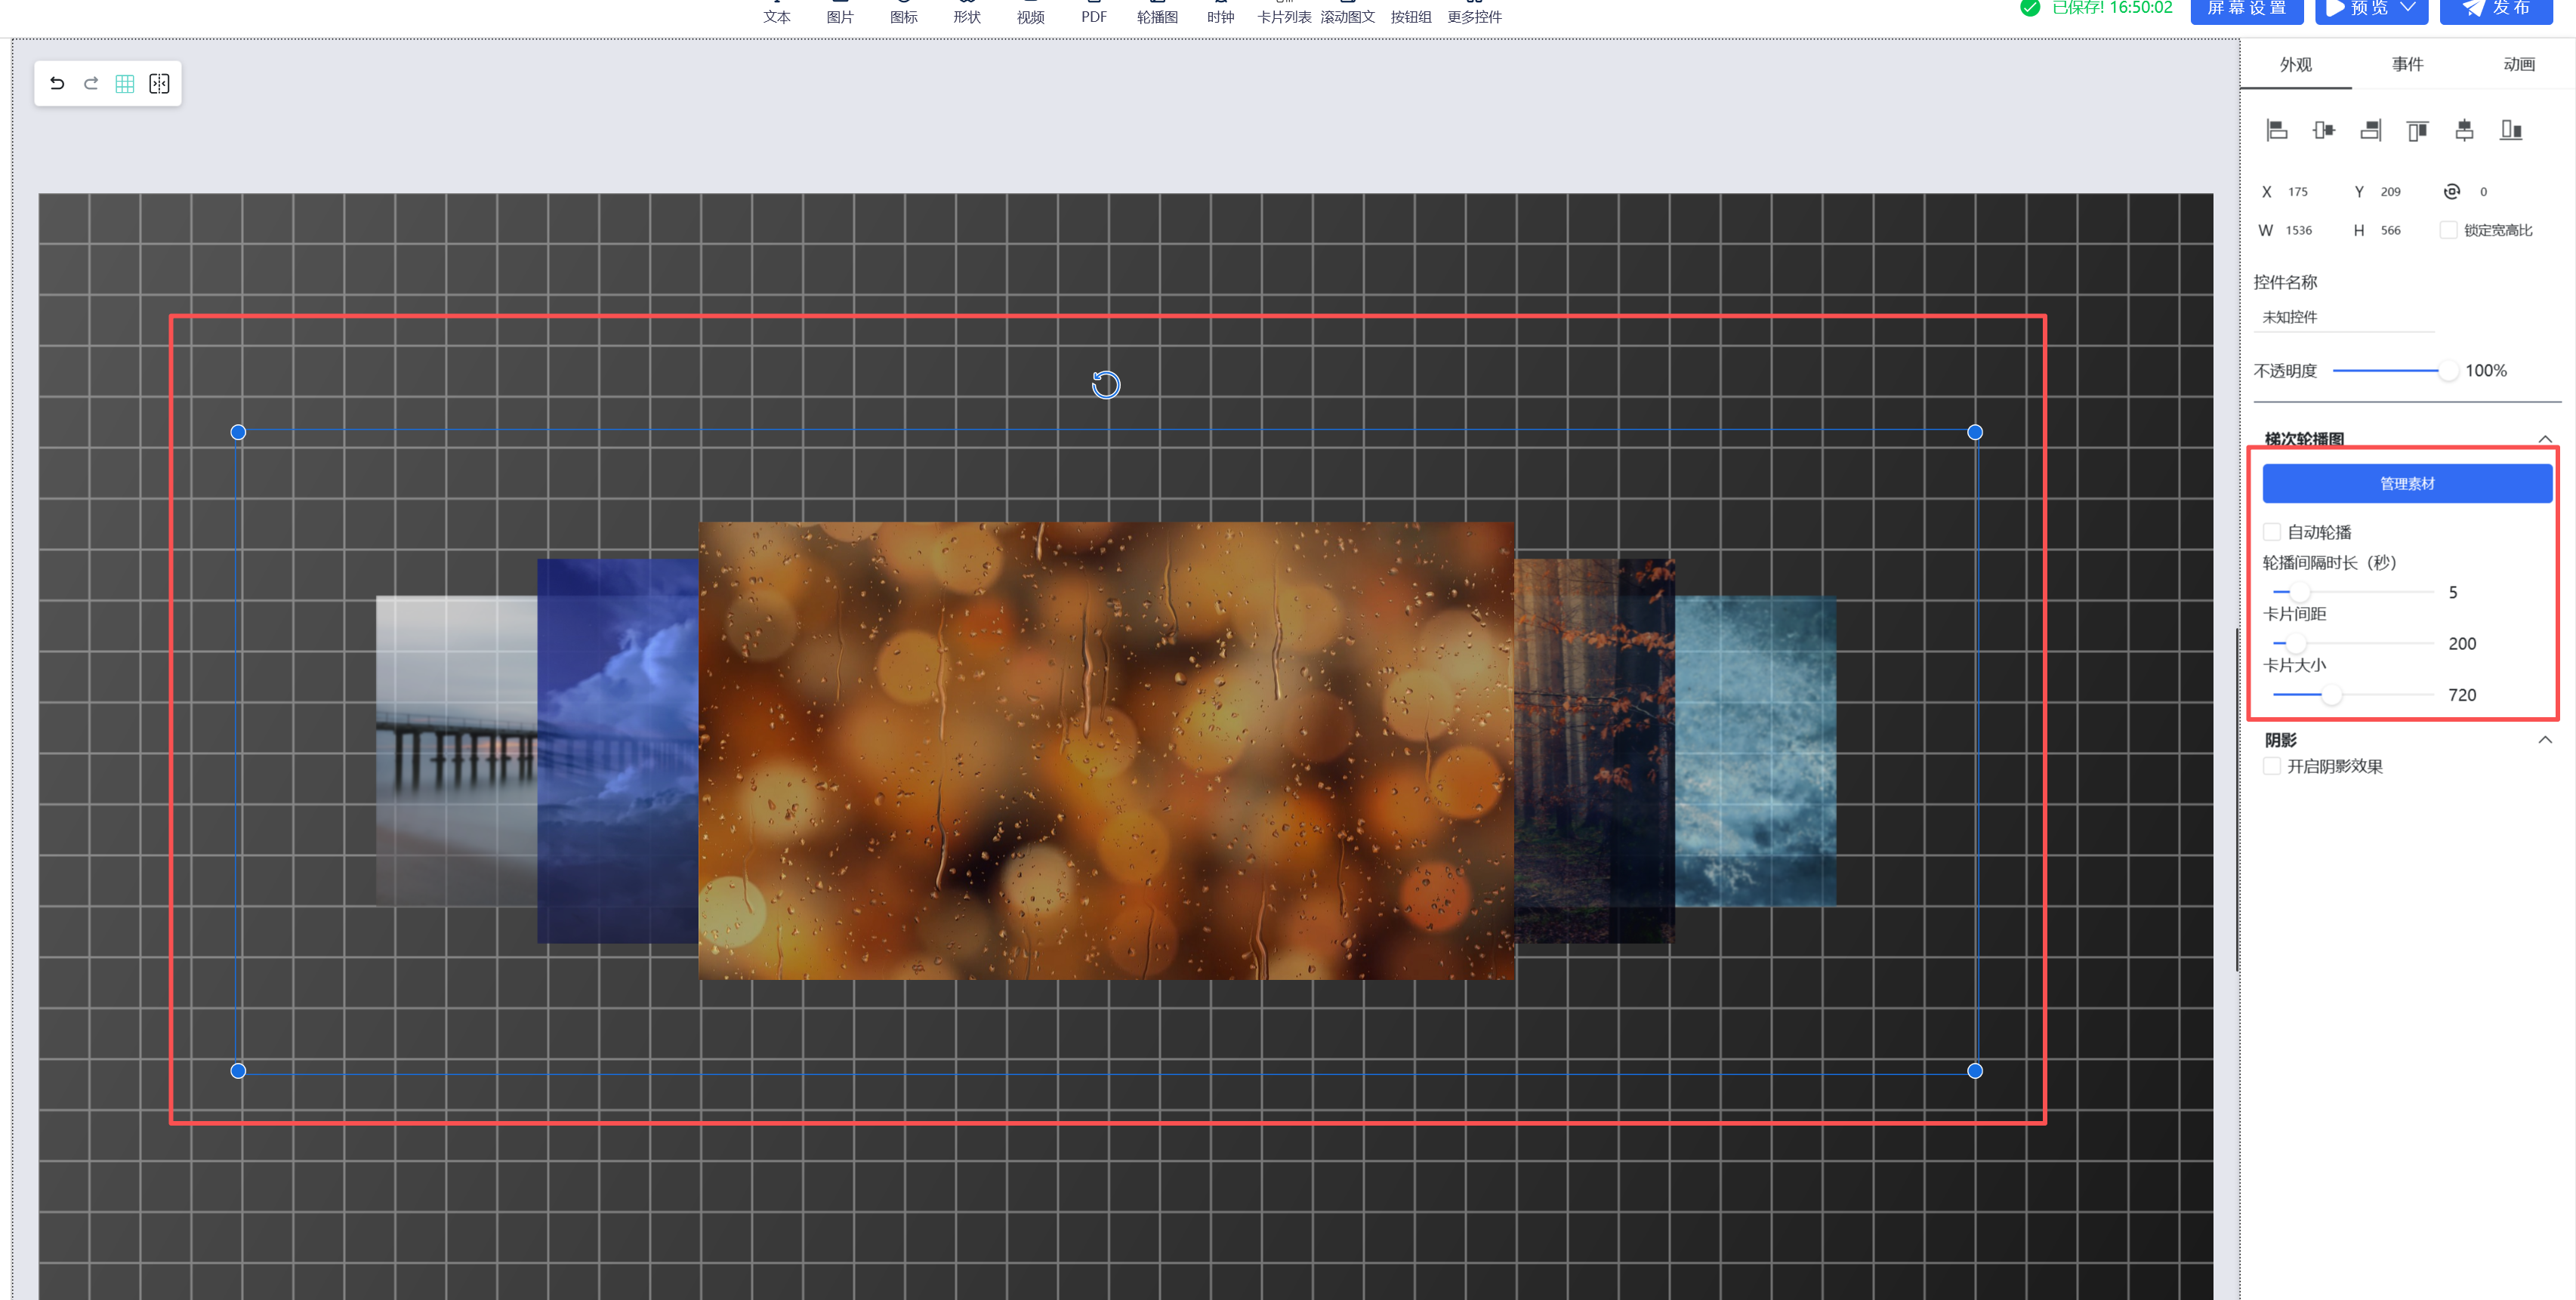This screenshot has width=2576, height=1300.
Task: Switch to the 动画 tab
Action: 2519,64
